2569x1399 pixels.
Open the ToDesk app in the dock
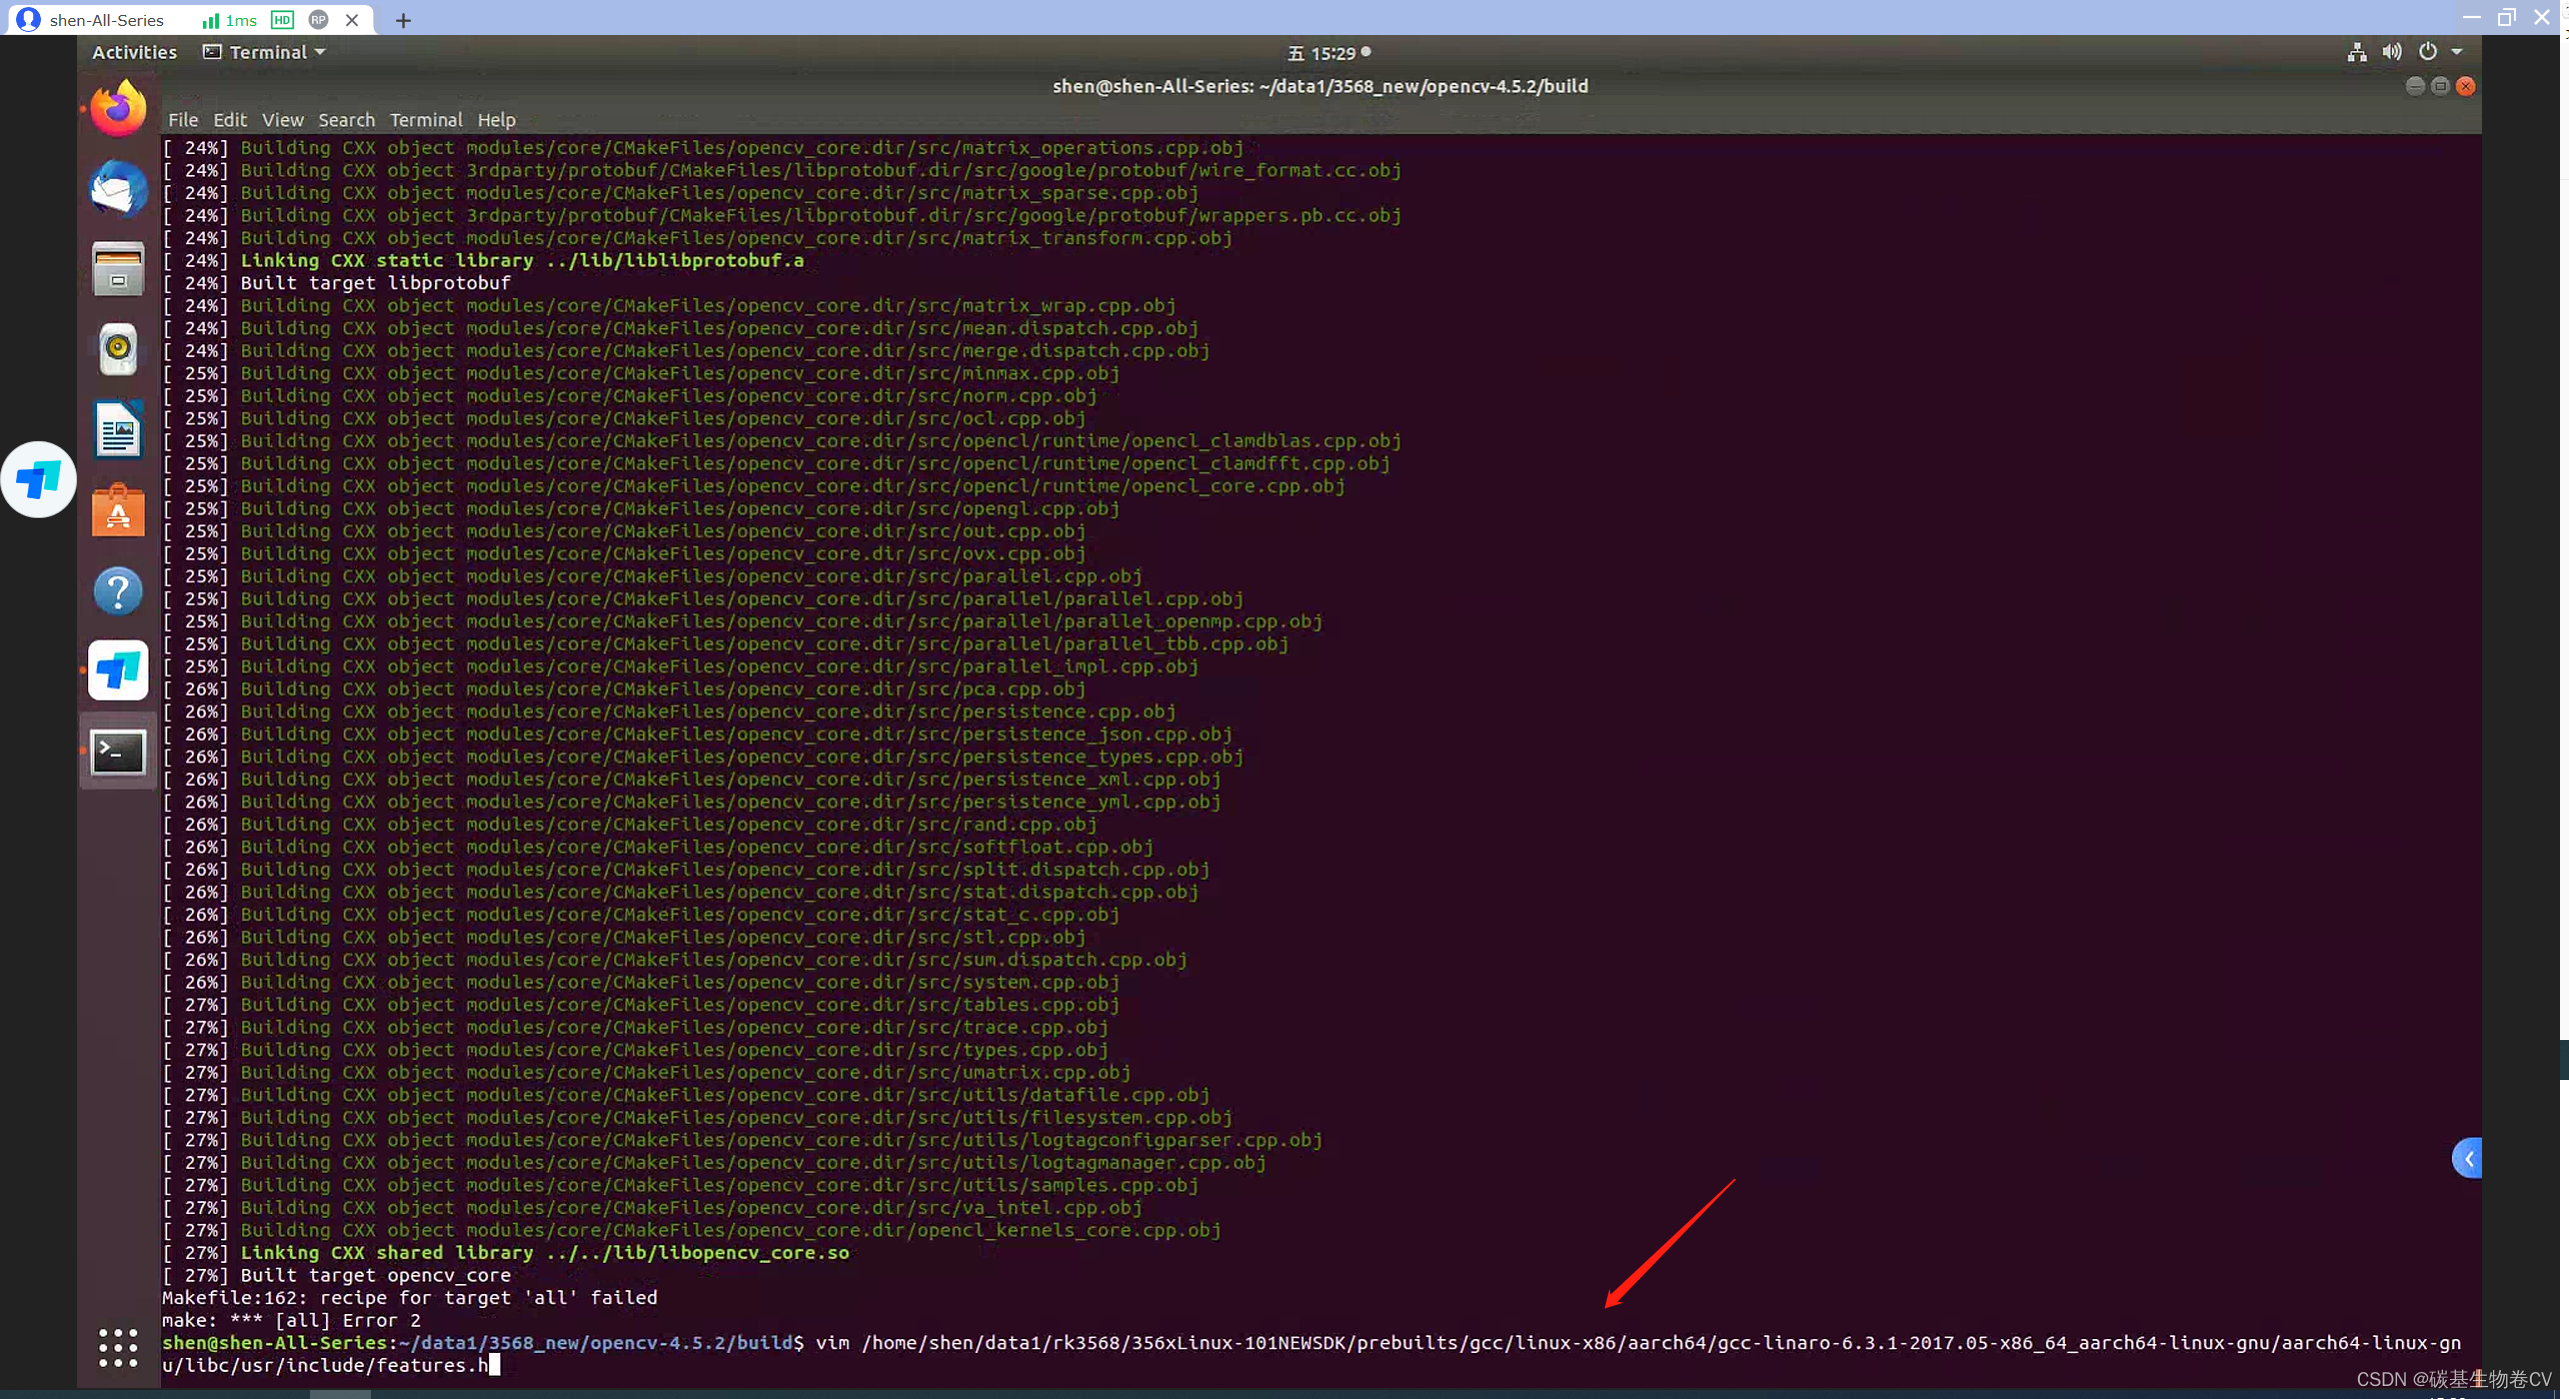tap(118, 670)
